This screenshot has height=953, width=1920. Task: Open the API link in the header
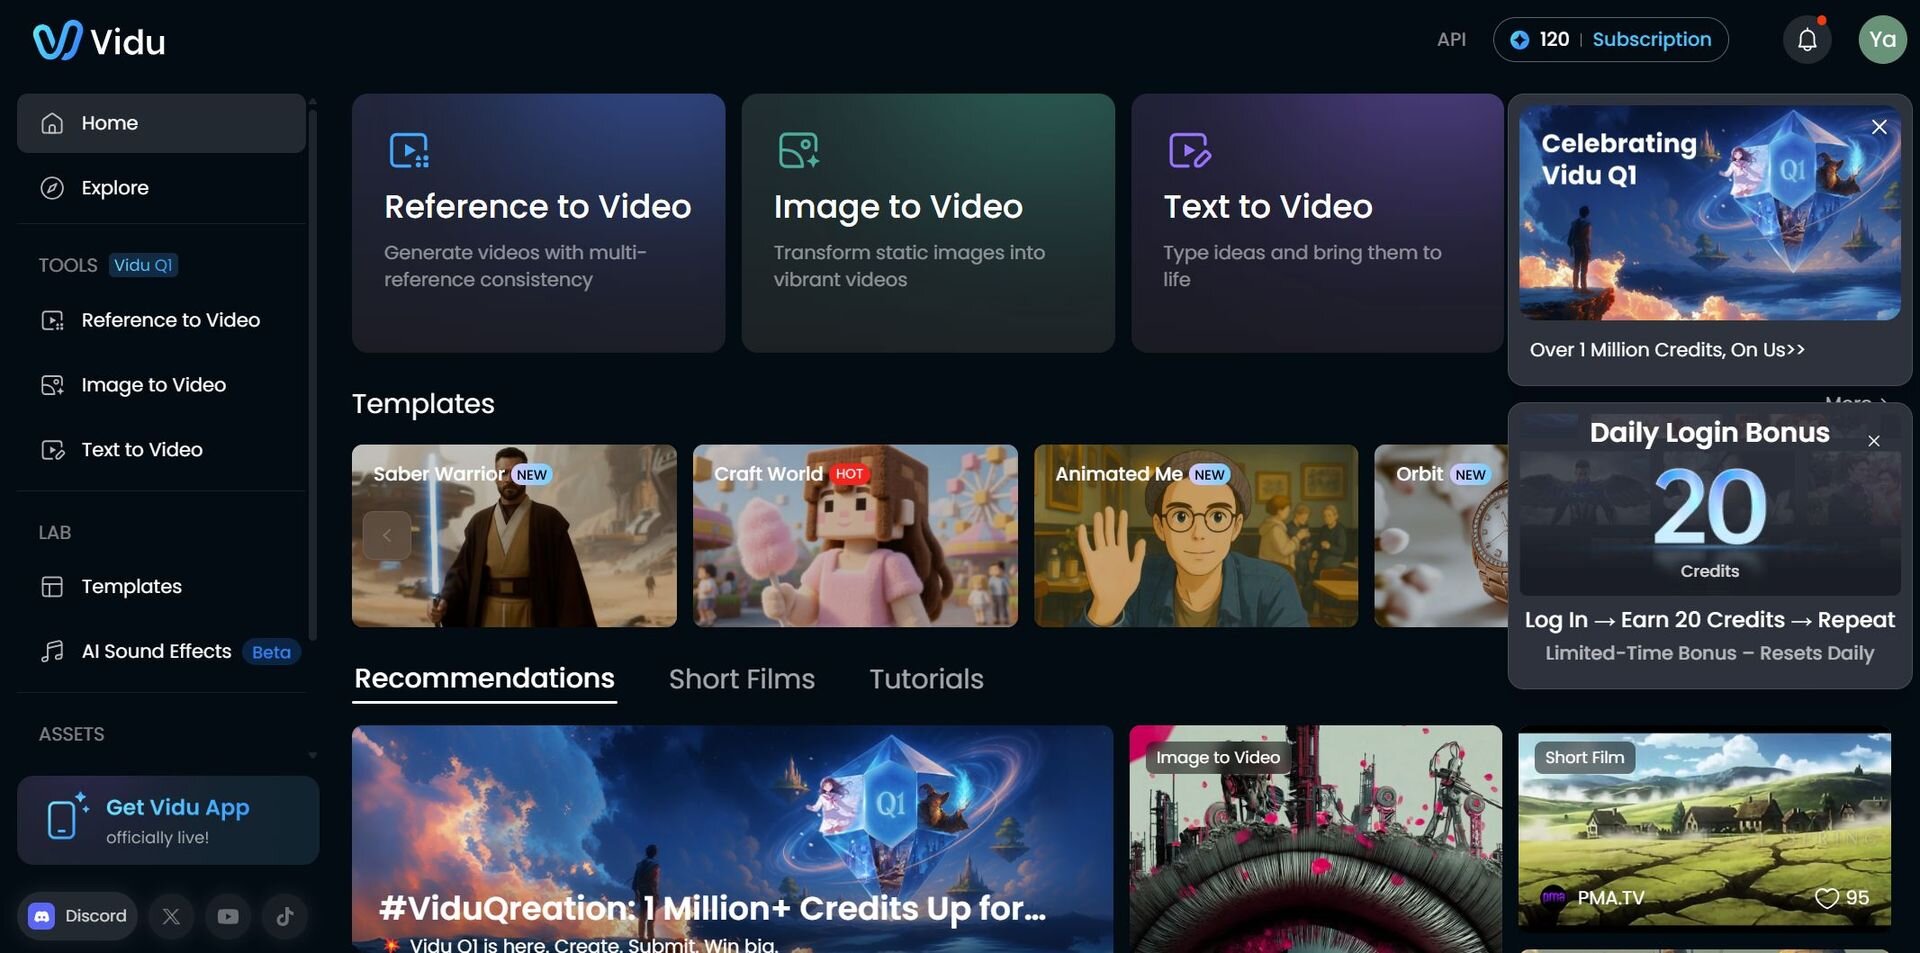[x=1451, y=40]
